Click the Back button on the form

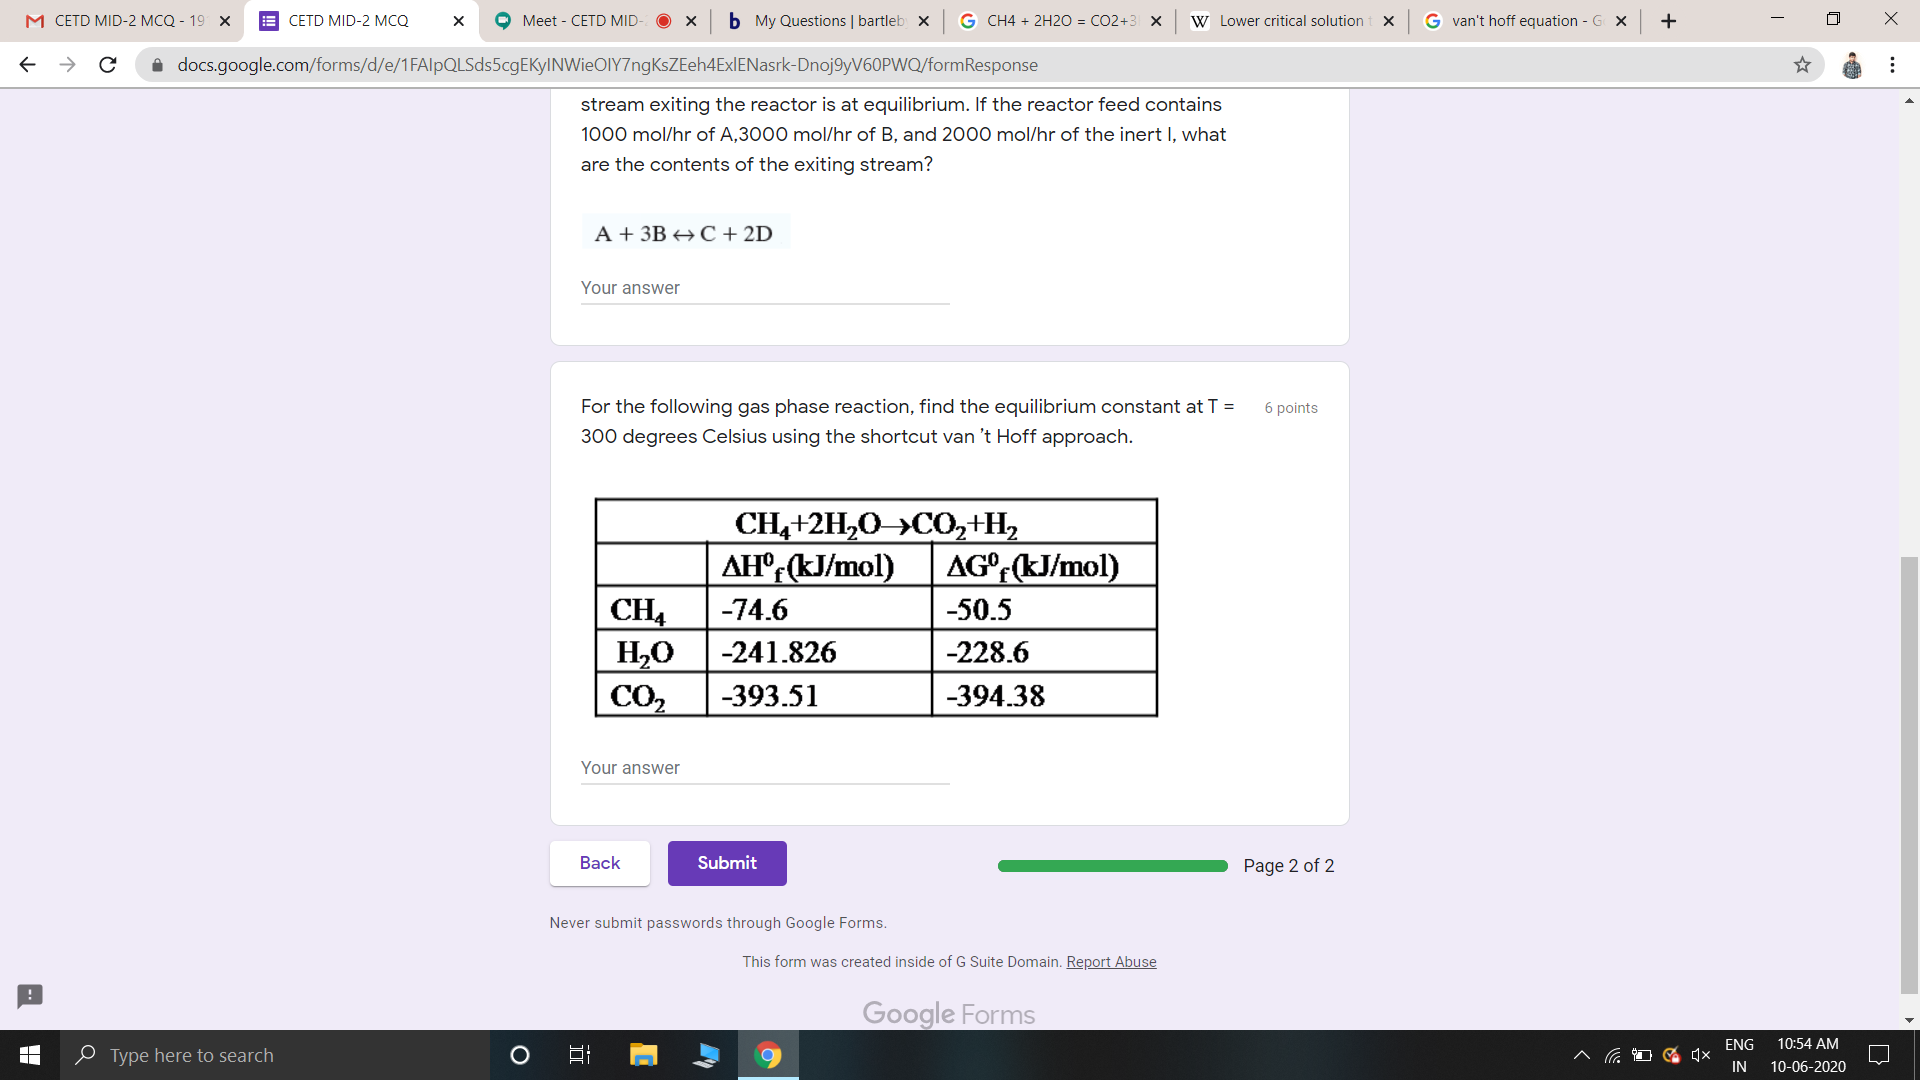(x=599, y=864)
